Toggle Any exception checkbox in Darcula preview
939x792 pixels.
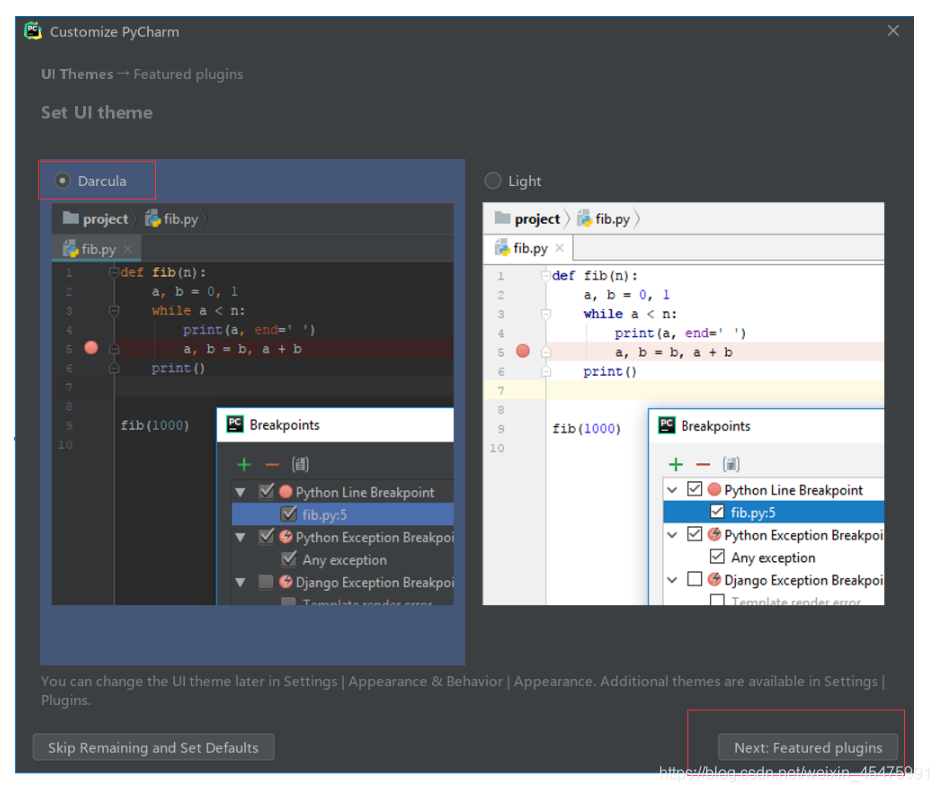[289, 559]
